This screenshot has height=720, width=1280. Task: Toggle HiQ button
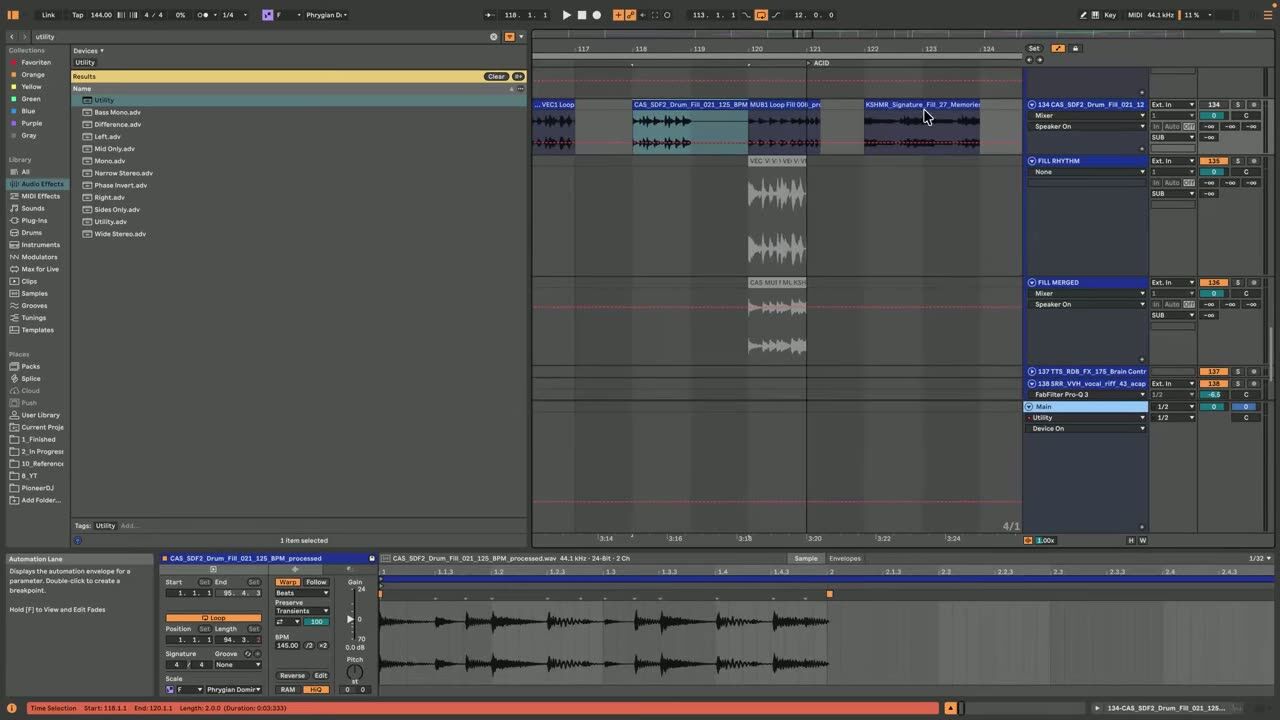click(316, 689)
